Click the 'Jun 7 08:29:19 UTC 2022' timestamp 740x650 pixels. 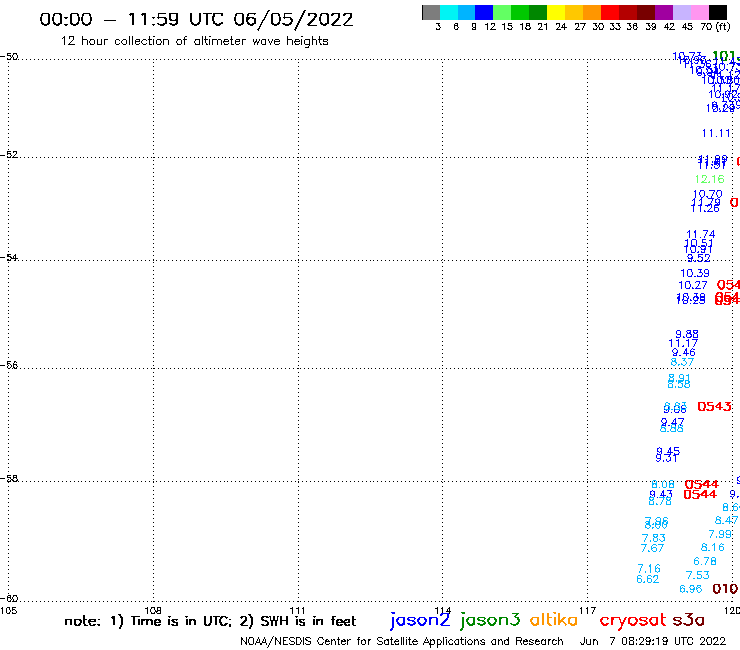pos(653,642)
